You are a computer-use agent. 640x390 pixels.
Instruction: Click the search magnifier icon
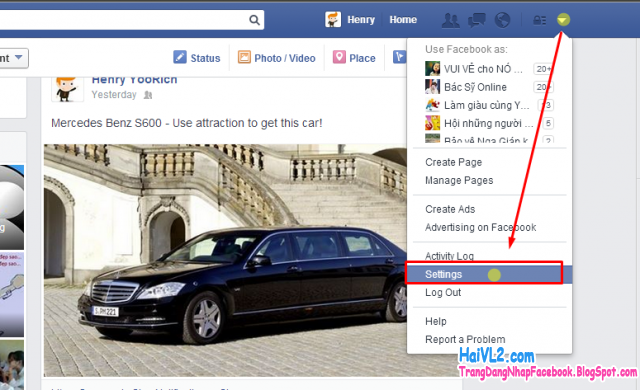pyautogui.click(x=254, y=20)
